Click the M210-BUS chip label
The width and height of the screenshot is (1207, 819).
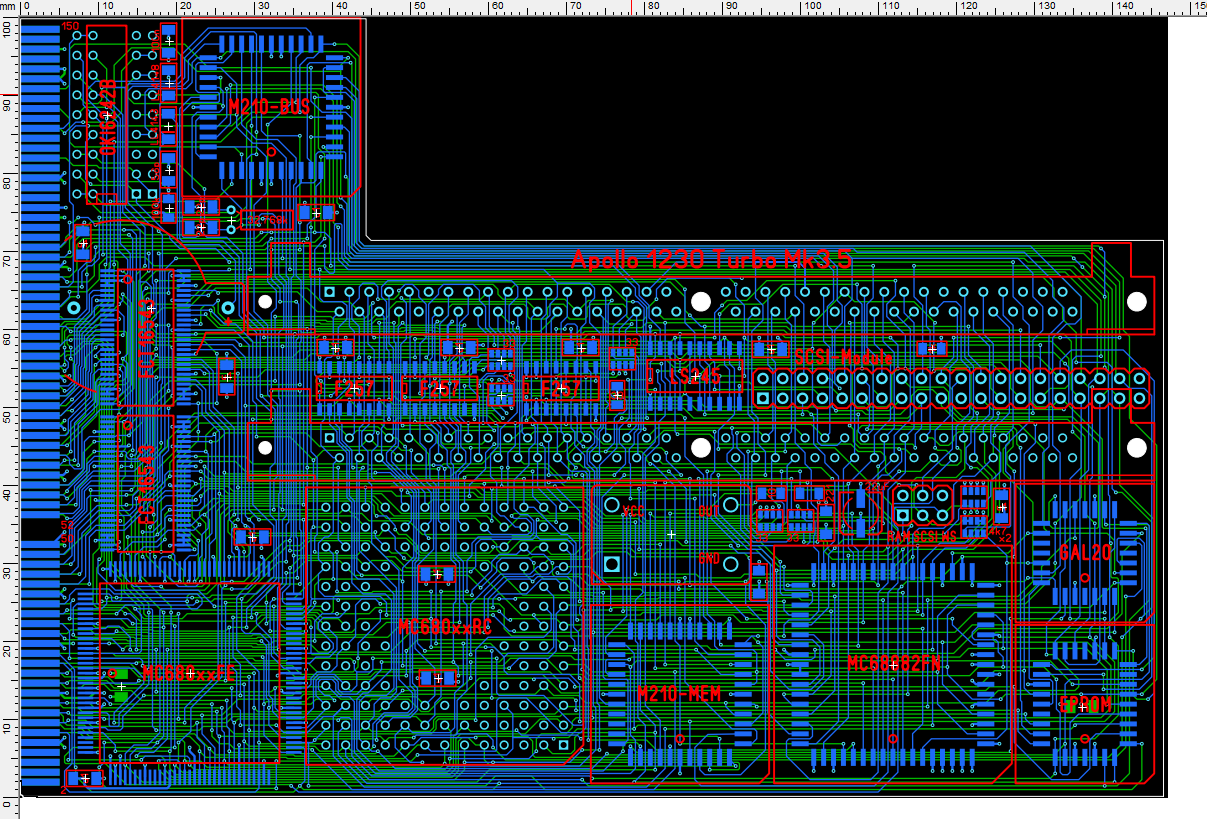coord(268,108)
